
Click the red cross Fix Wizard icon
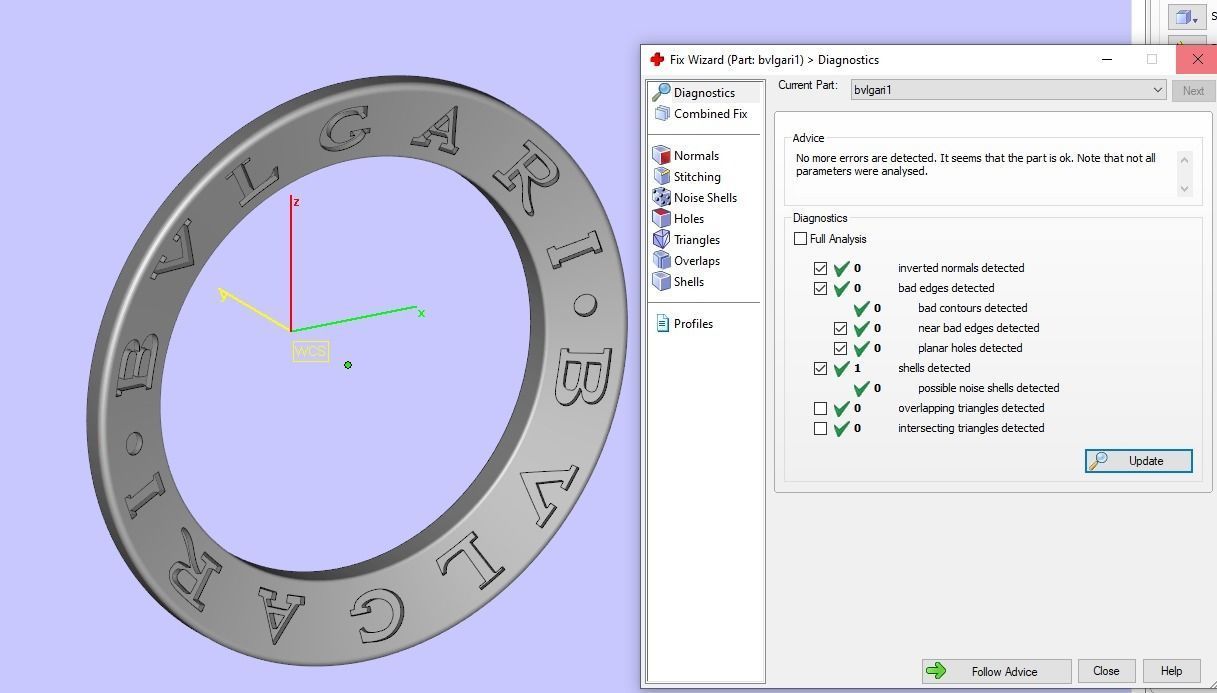pyautogui.click(x=657, y=60)
